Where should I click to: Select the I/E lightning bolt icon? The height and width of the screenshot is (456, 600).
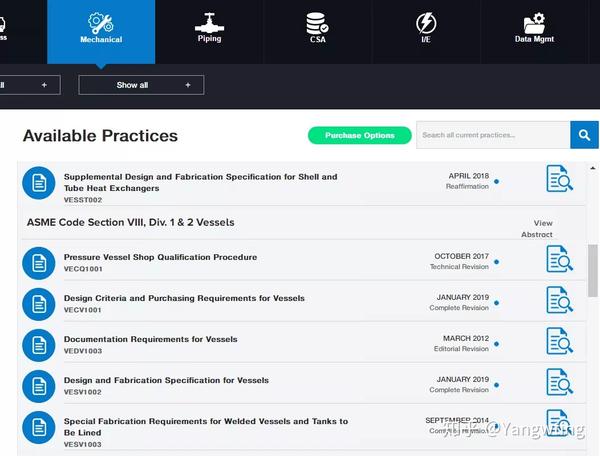(425, 23)
